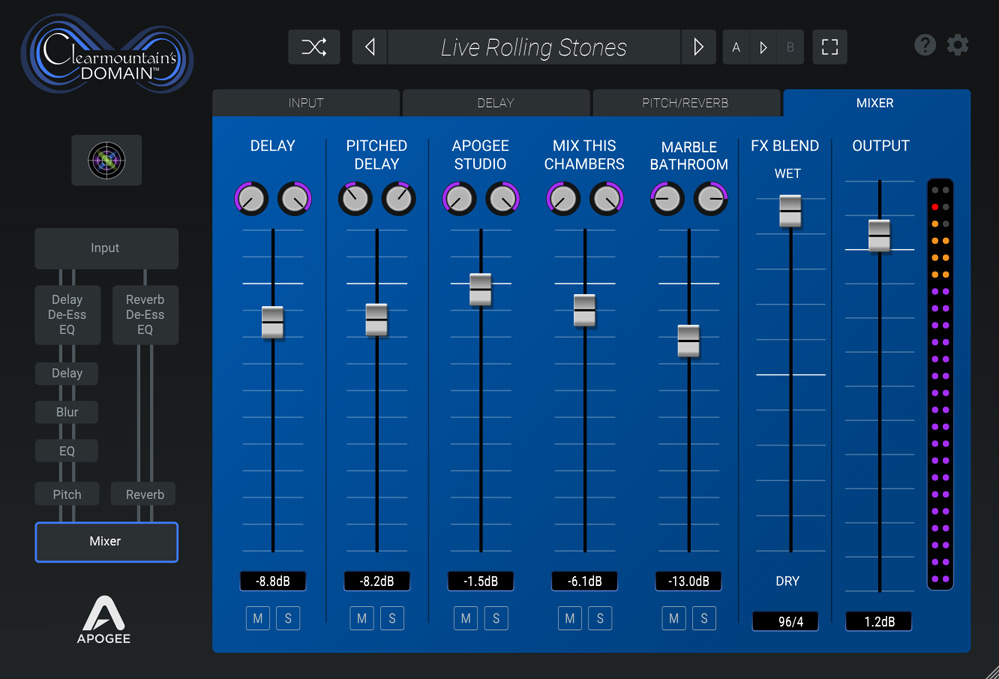Click the copy A to B arrow

point(764,47)
